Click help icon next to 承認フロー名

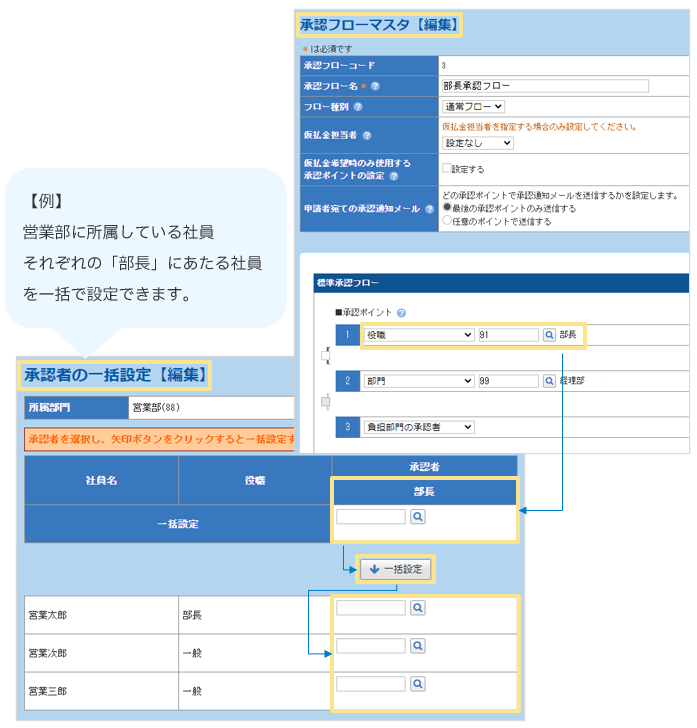[375, 86]
